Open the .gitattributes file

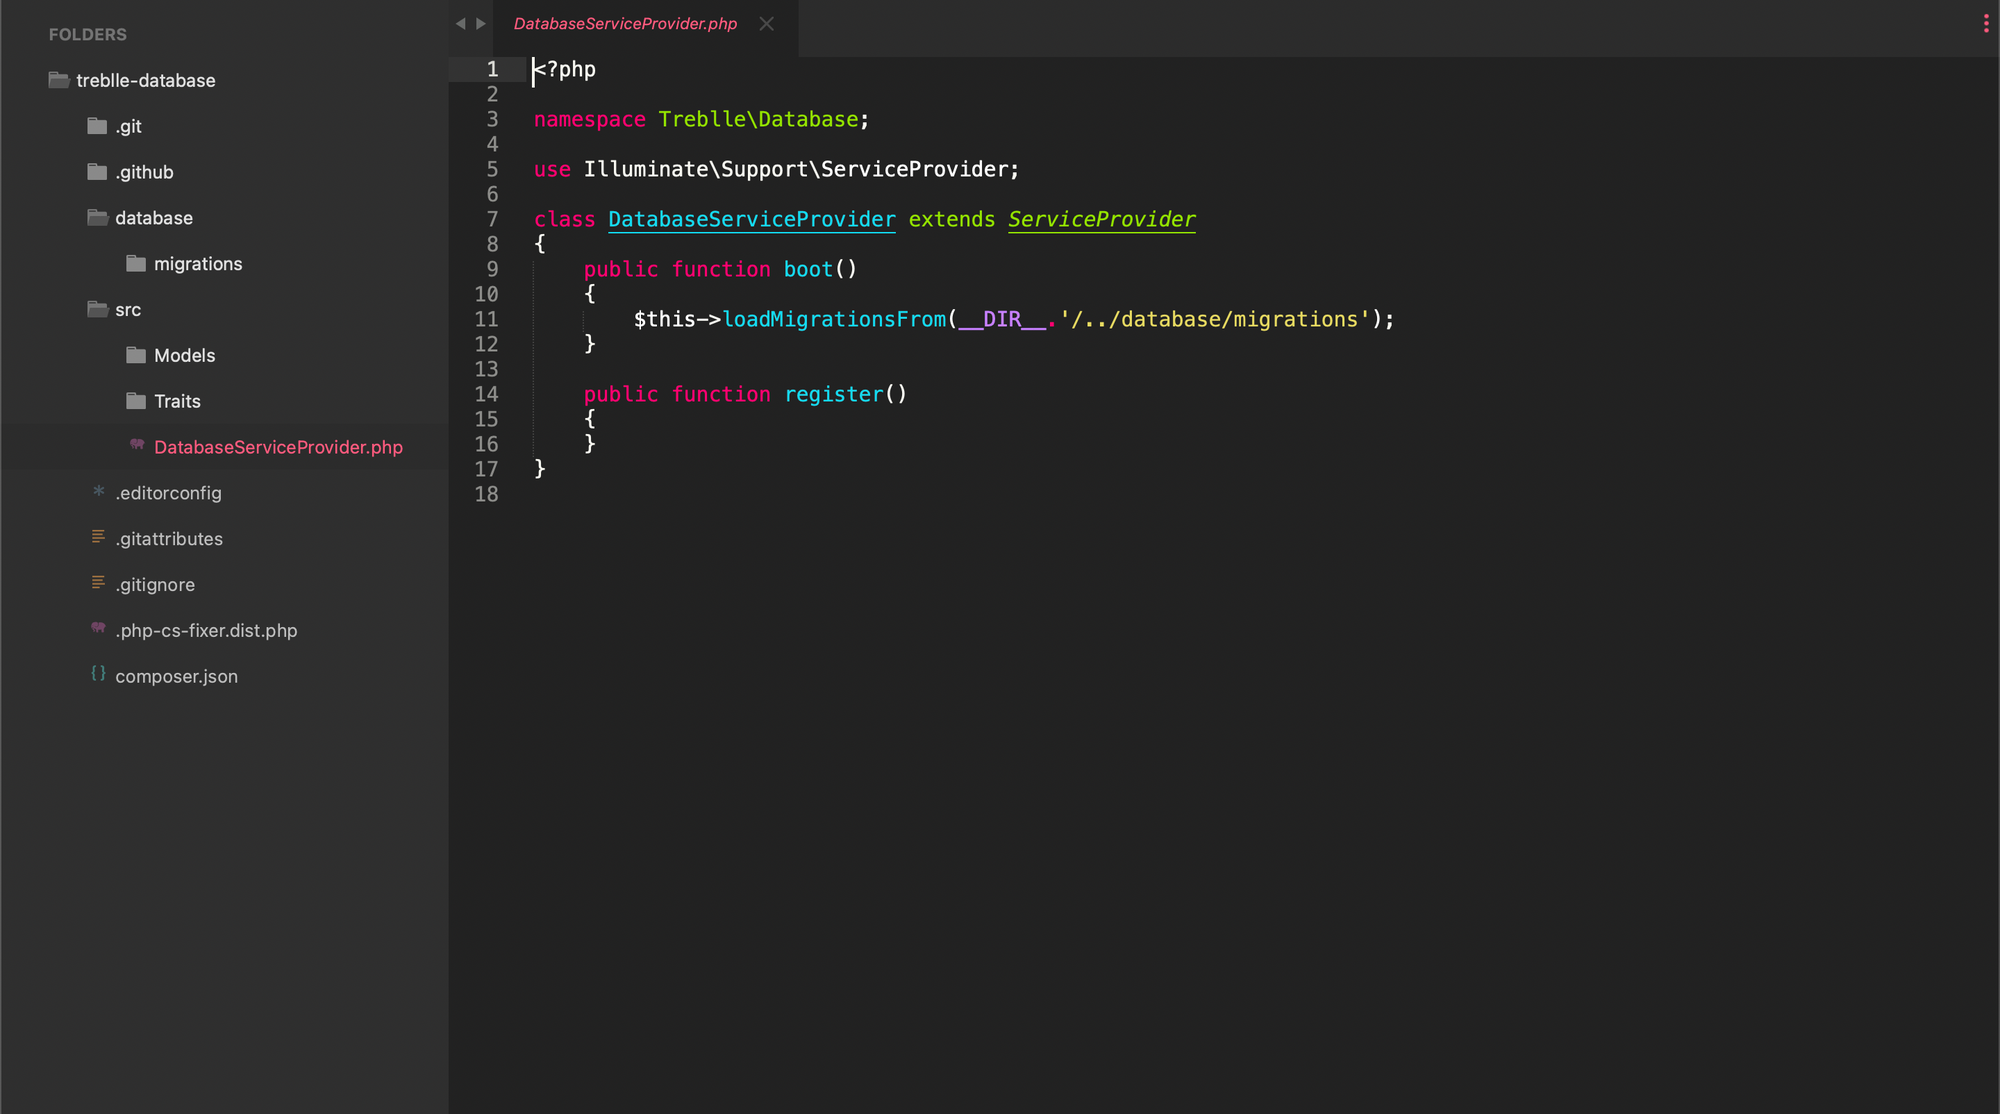point(169,539)
